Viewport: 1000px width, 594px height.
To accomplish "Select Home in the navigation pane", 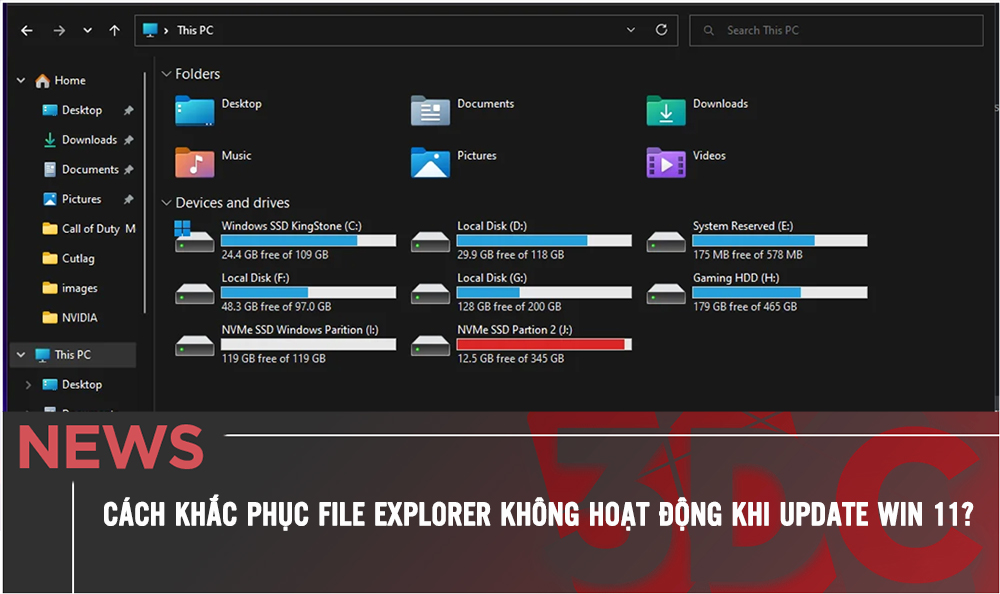I will pos(70,80).
